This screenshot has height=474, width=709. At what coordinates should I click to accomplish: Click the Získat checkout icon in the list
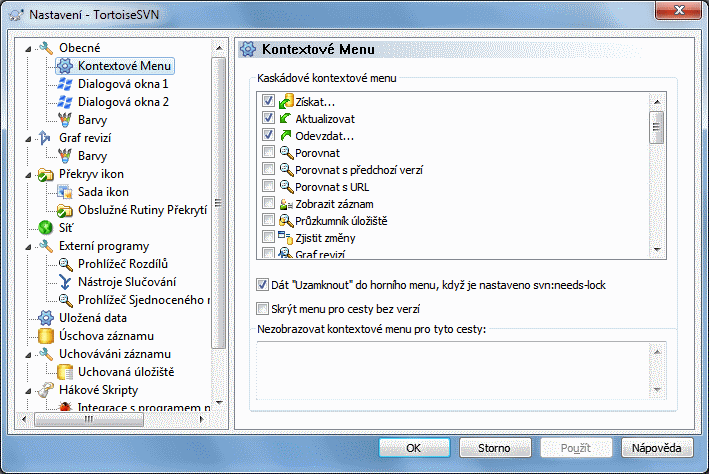pyautogui.click(x=286, y=102)
